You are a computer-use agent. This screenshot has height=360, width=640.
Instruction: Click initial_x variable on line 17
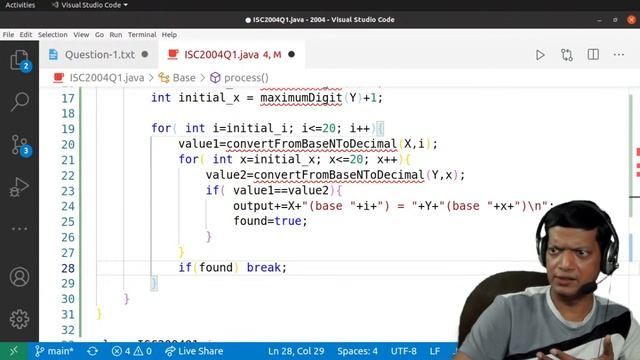click(x=209, y=98)
